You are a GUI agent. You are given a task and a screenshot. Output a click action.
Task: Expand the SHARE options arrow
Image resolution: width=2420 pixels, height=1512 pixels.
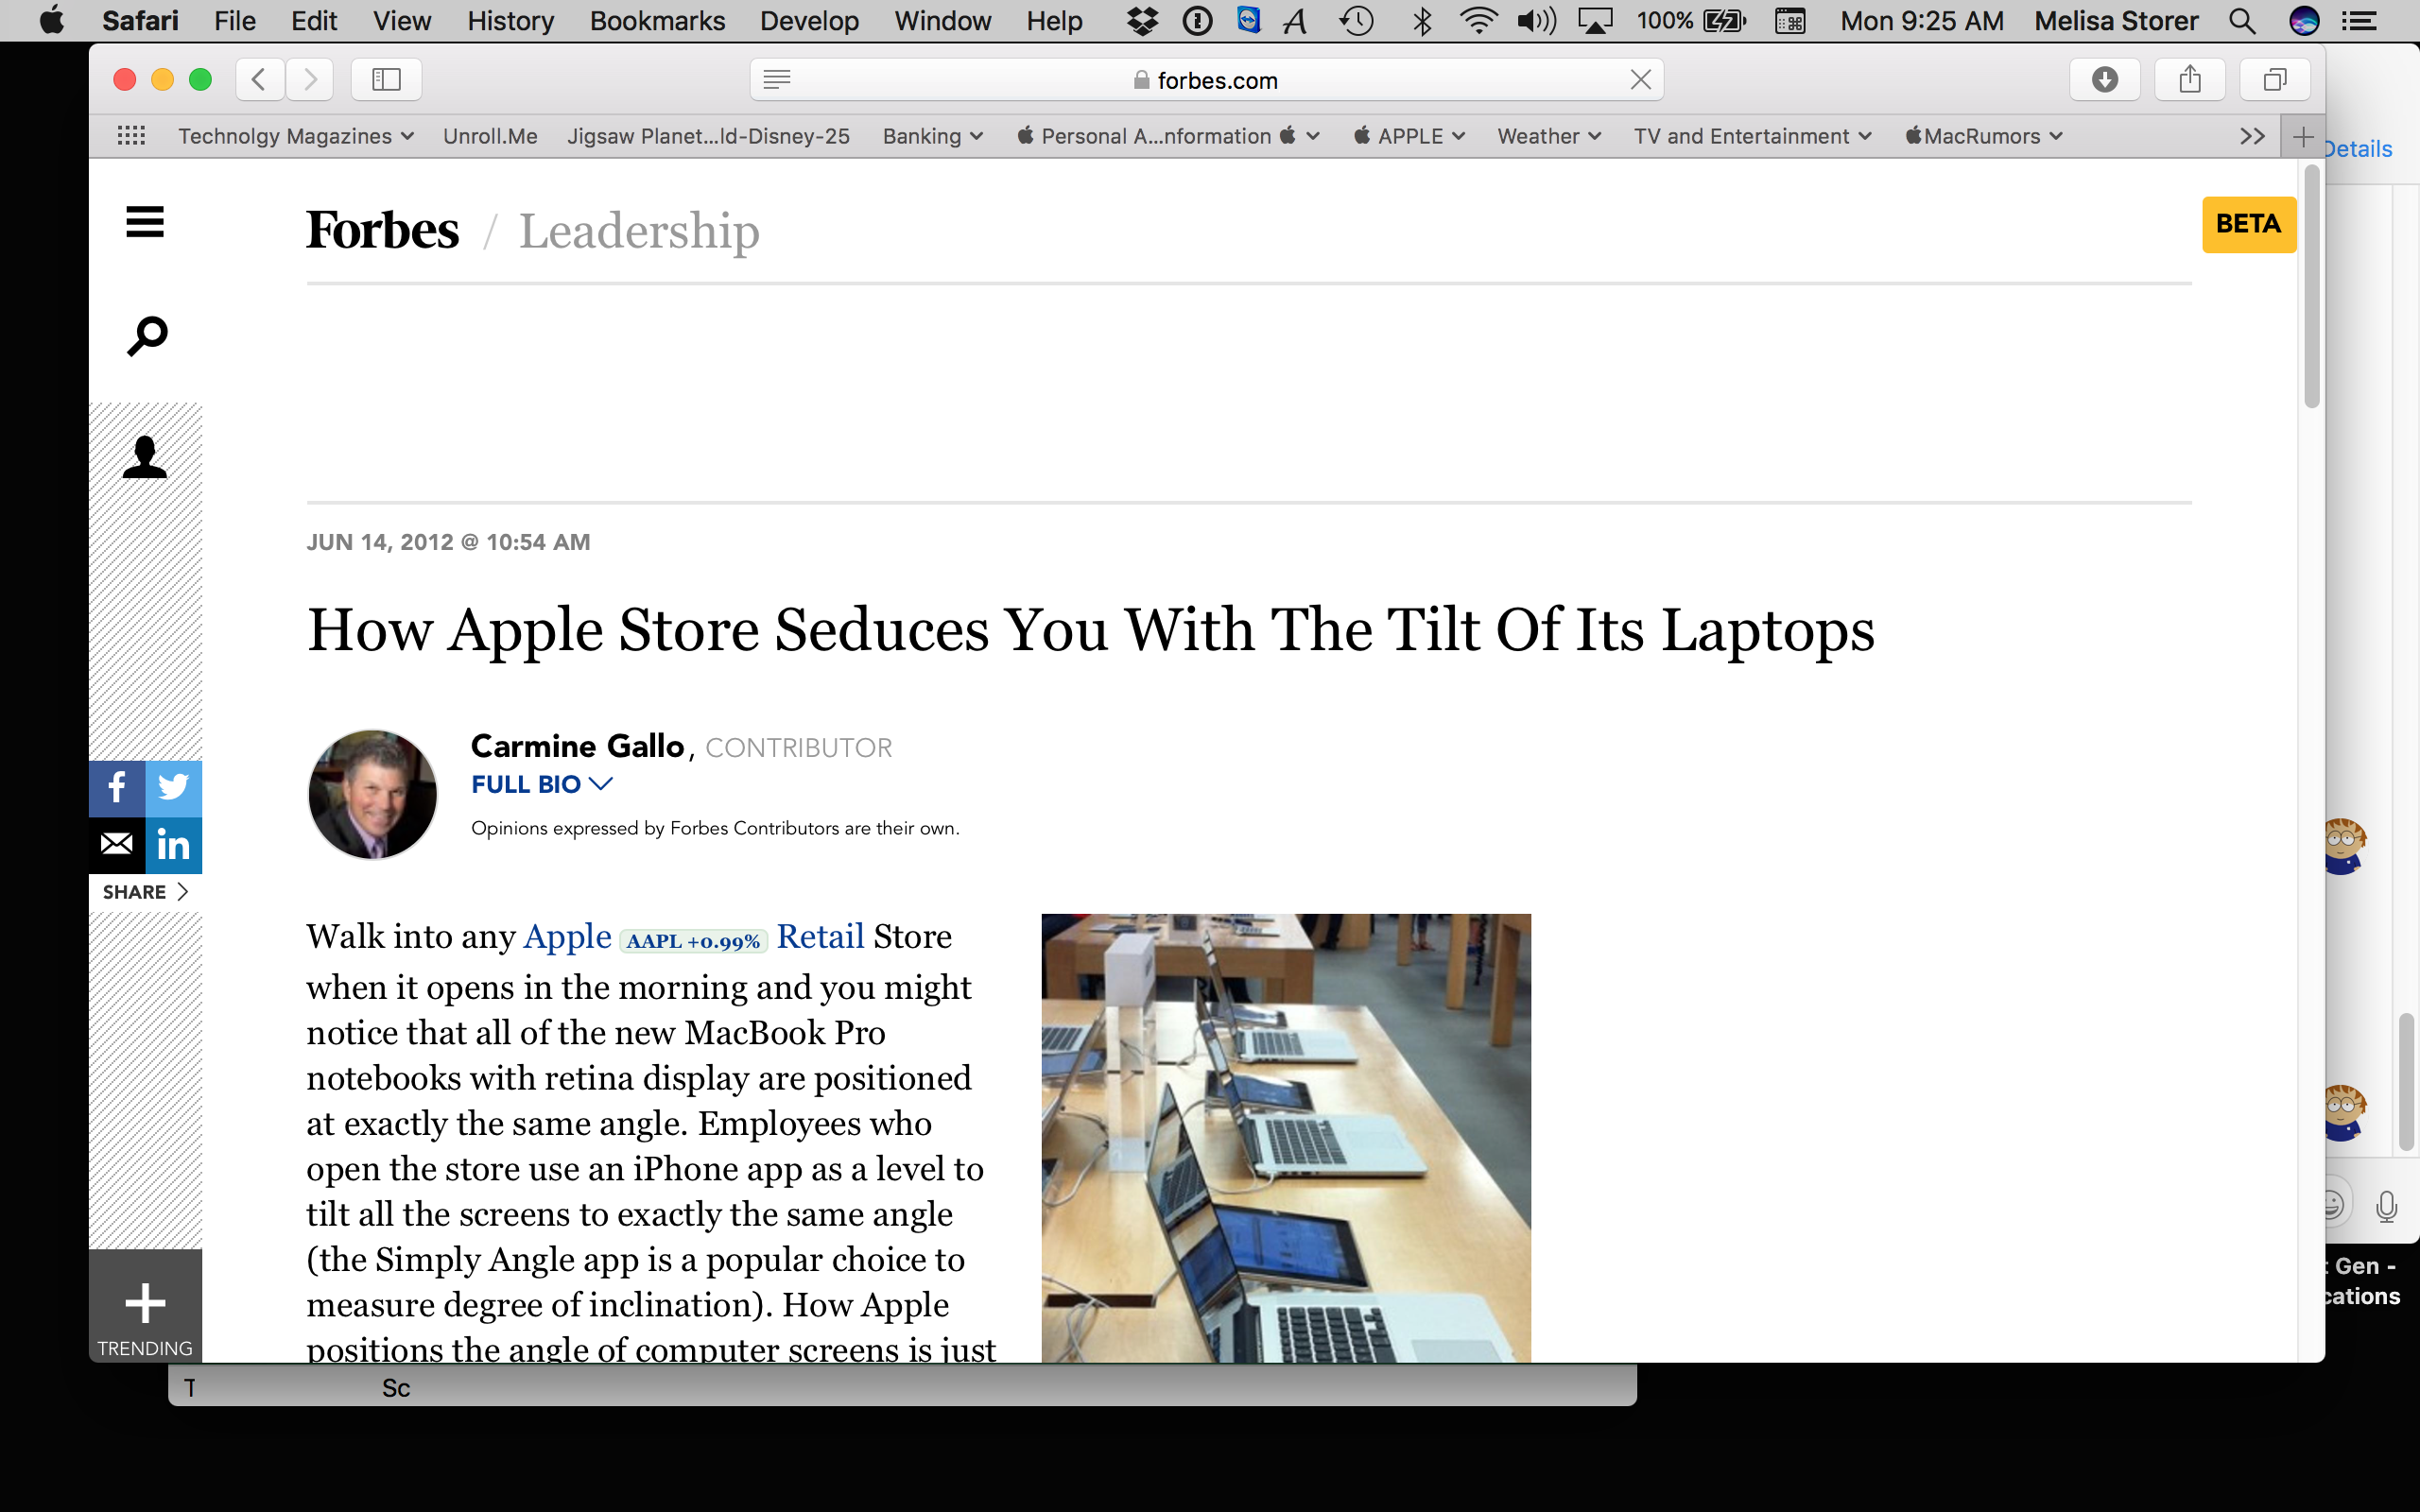click(x=145, y=892)
